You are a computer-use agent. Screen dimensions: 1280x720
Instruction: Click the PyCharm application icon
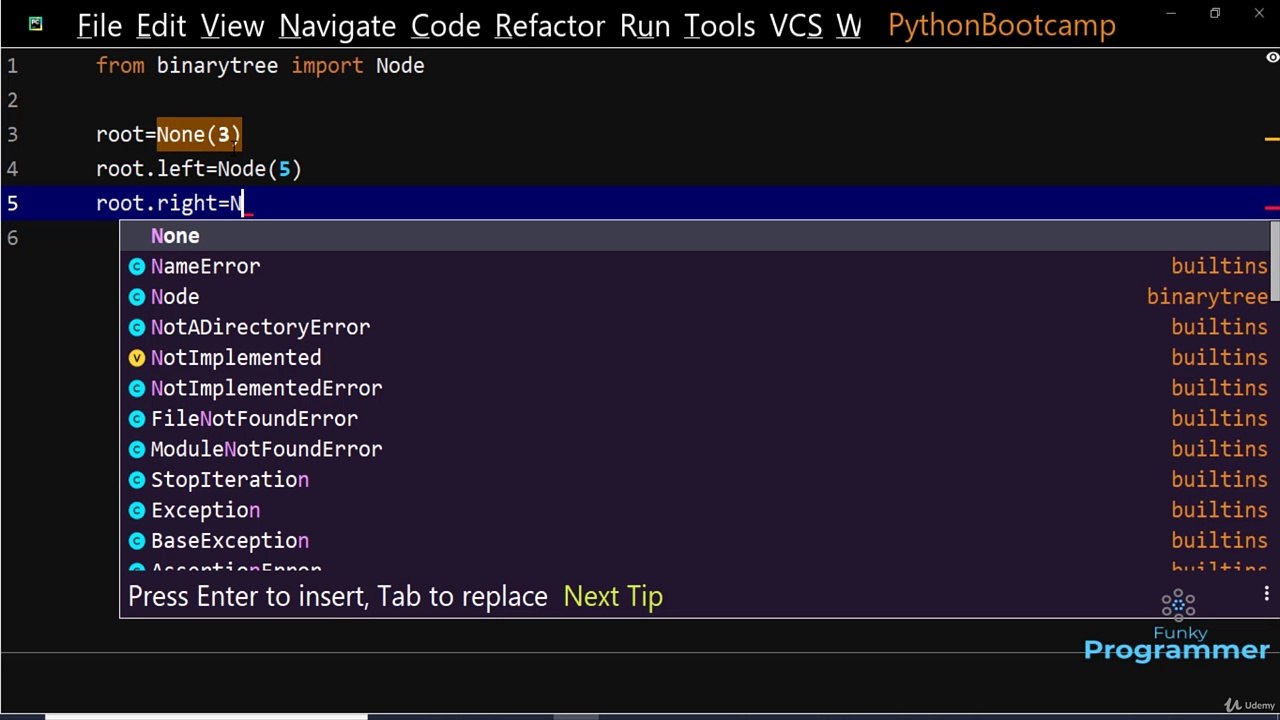coord(36,24)
